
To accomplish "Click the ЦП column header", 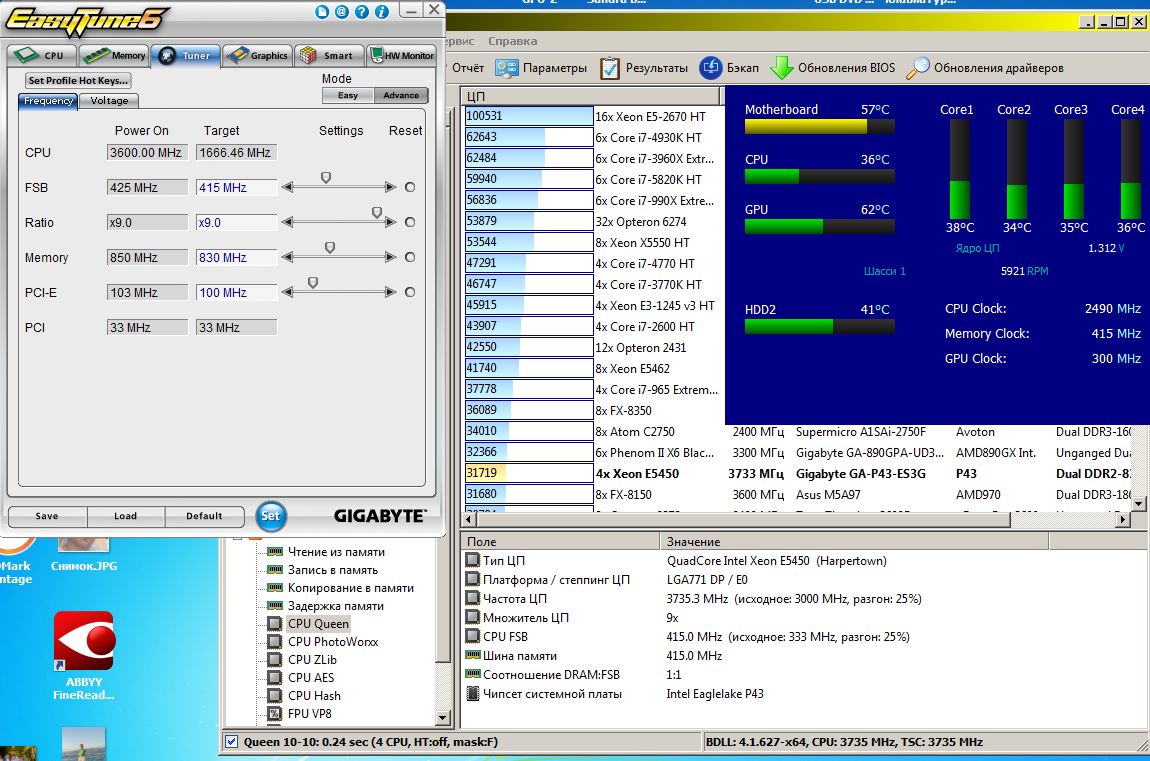I will click(x=590, y=96).
